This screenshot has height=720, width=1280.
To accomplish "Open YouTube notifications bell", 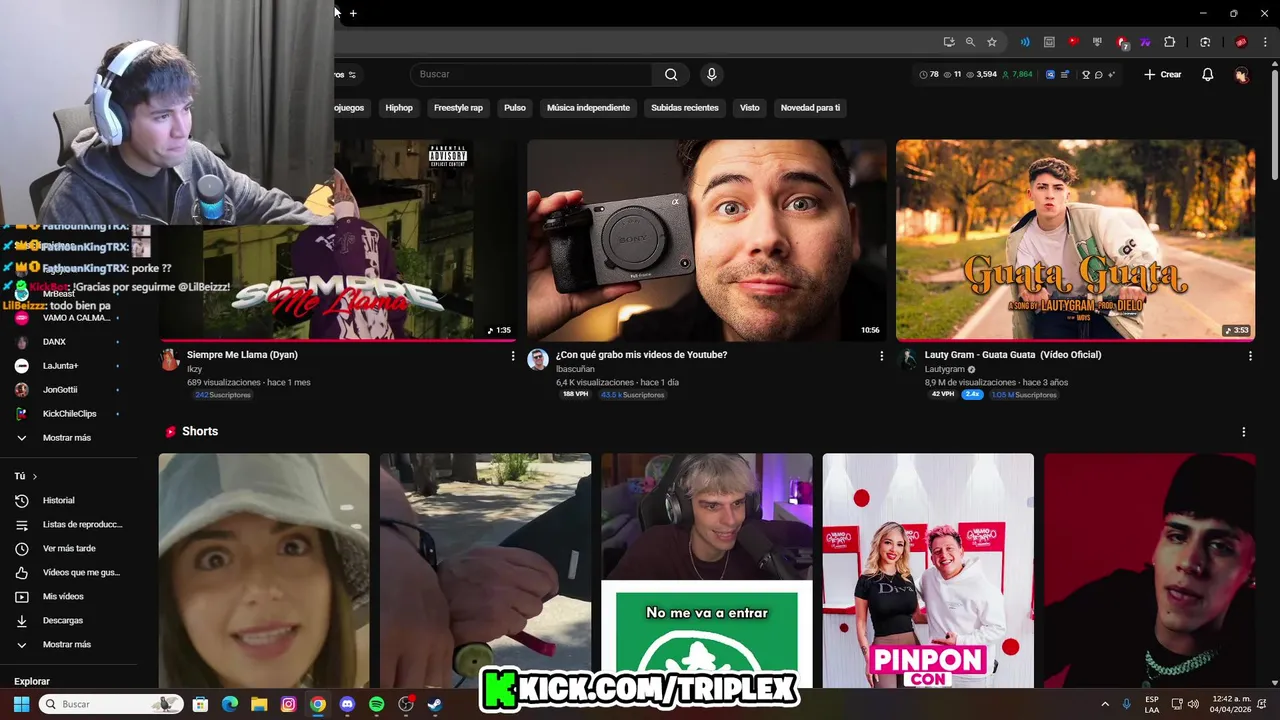I will 1207,74.
